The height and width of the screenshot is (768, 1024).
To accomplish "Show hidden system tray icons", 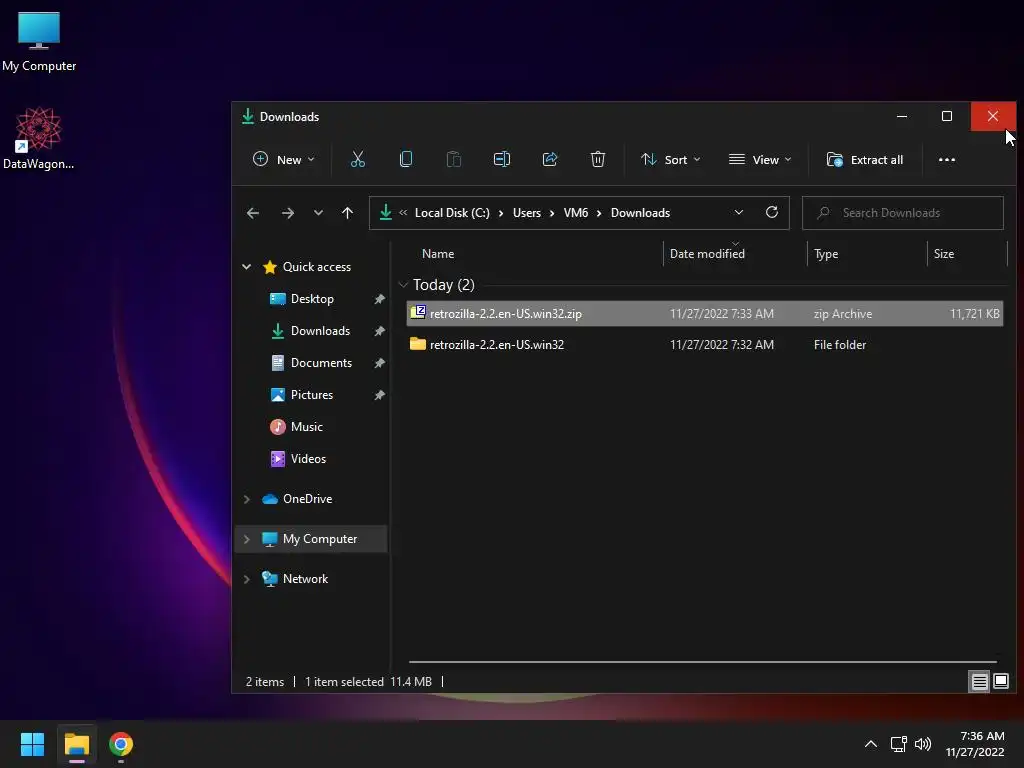I will coord(871,744).
